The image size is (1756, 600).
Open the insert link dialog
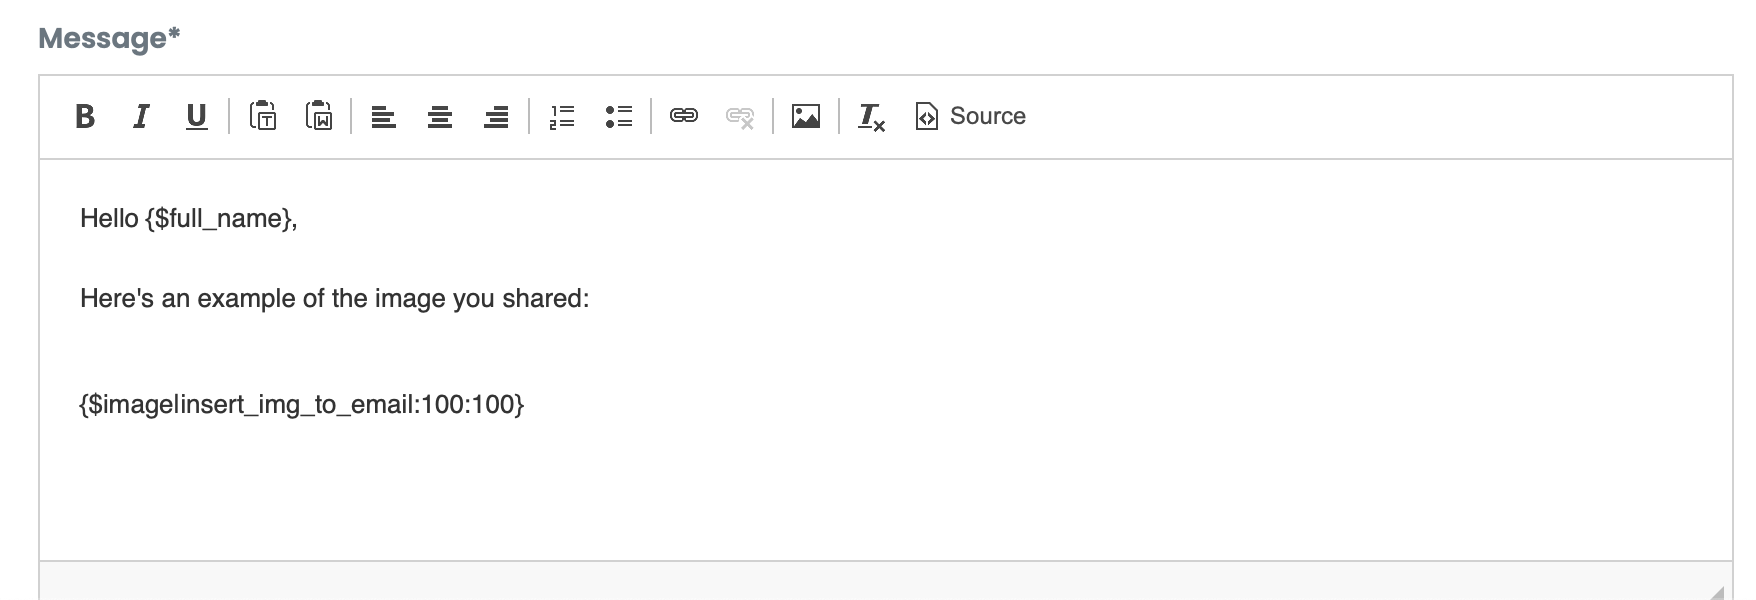(x=684, y=116)
